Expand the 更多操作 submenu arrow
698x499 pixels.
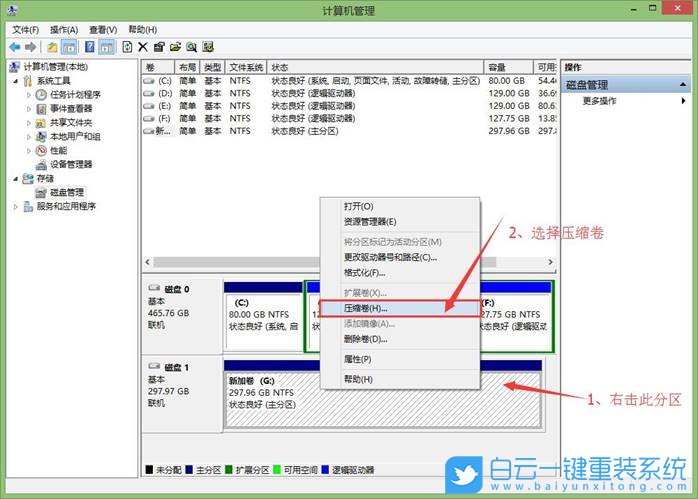pos(683,101)
